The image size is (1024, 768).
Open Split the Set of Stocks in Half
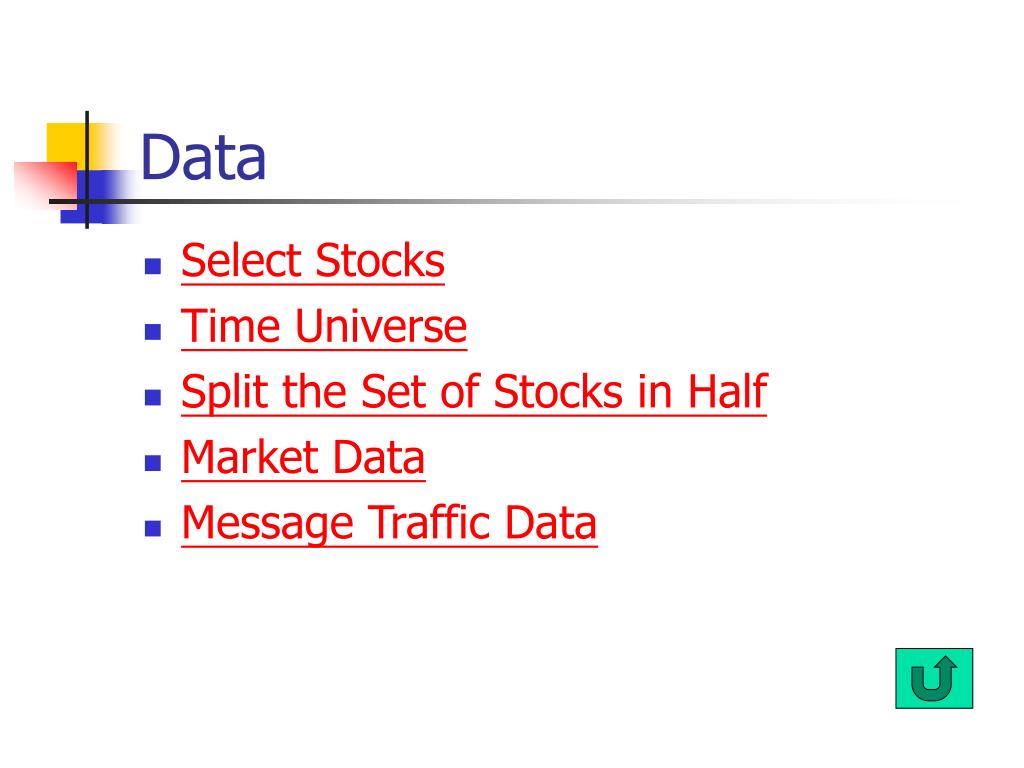pyautogui.click(x=474, y=392)
